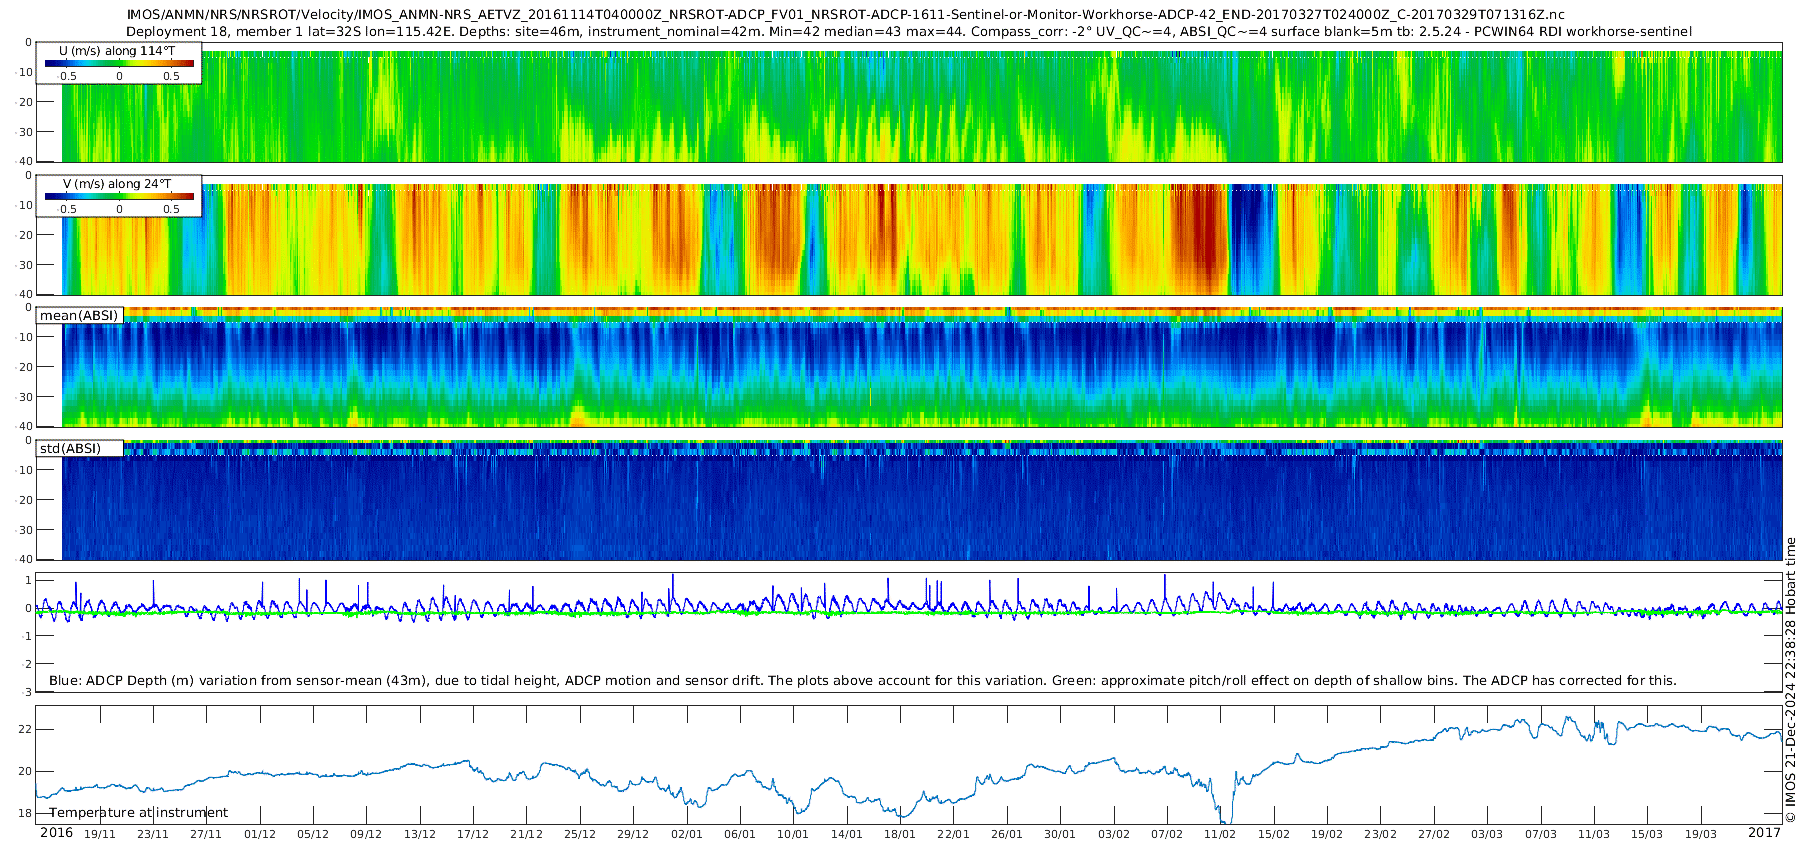Click the 19/11 date tick
Screen dimensions: 1800x850
click(x=99, y=834)
